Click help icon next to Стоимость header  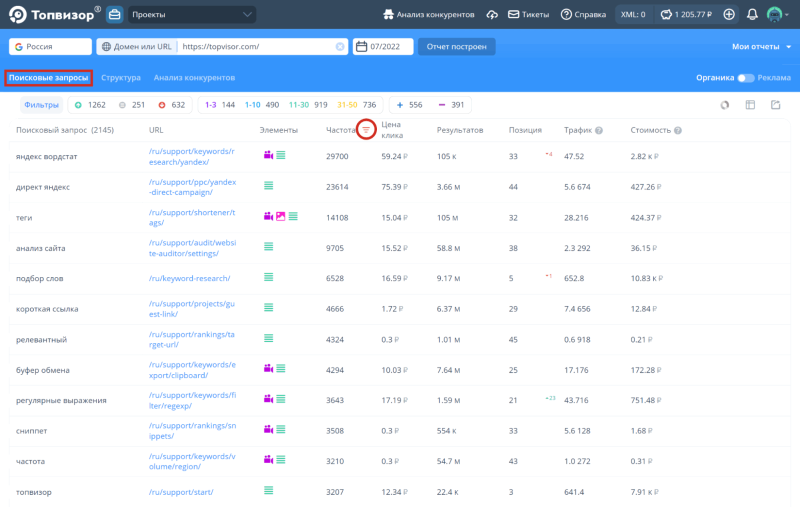pos(678,130)
